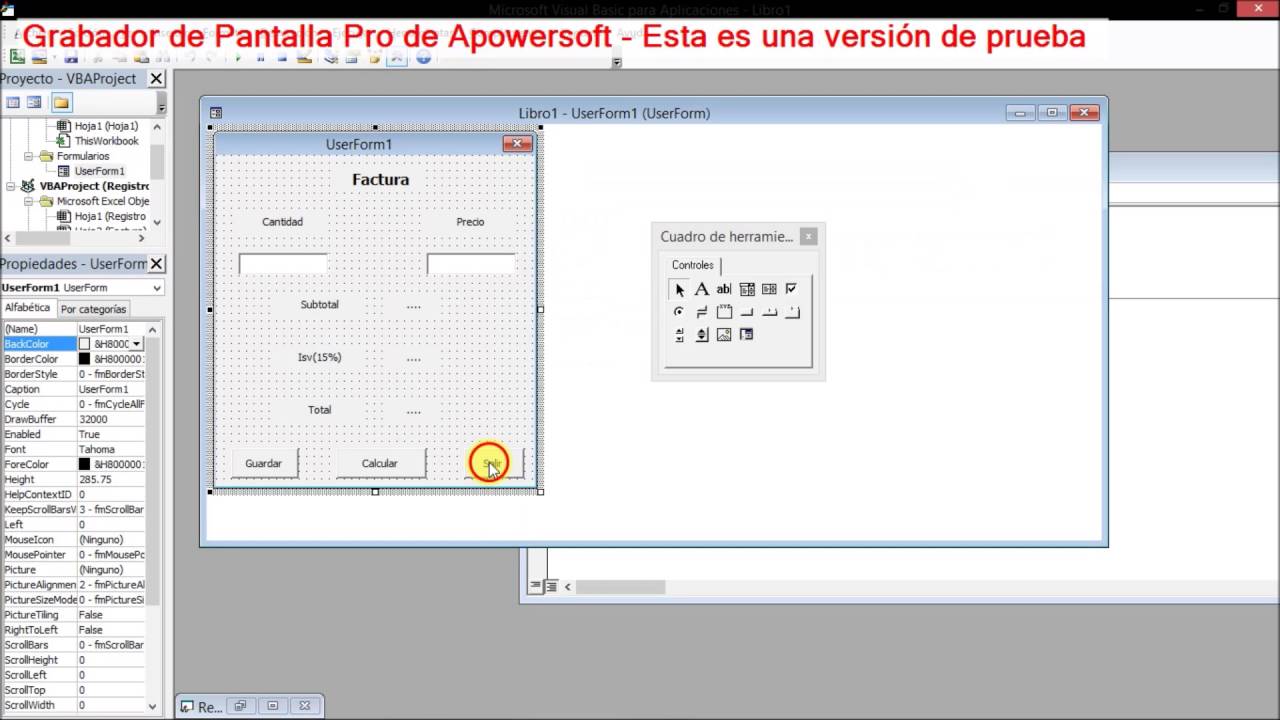The width and height of the screenshot is (1280, 720).
Task: Click the UserForm1 form close X
Action: click(x=517, y=144)
